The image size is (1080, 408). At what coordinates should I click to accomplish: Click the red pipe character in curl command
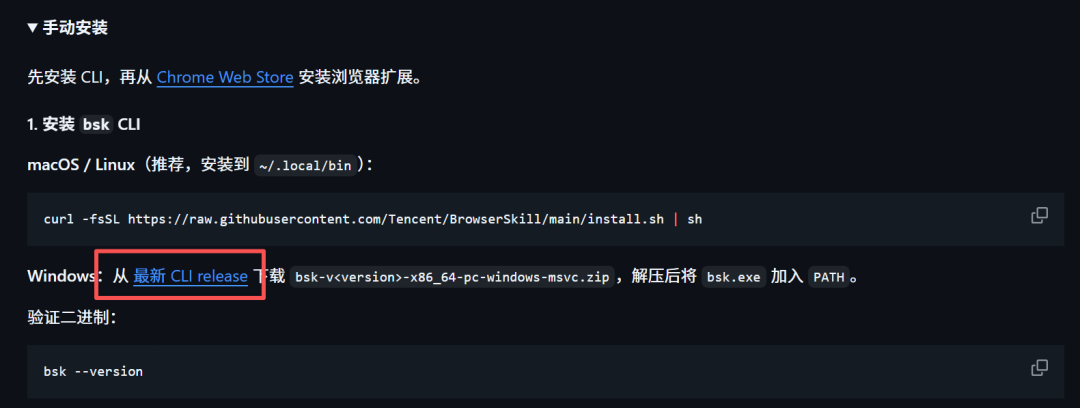pos(676,219)
